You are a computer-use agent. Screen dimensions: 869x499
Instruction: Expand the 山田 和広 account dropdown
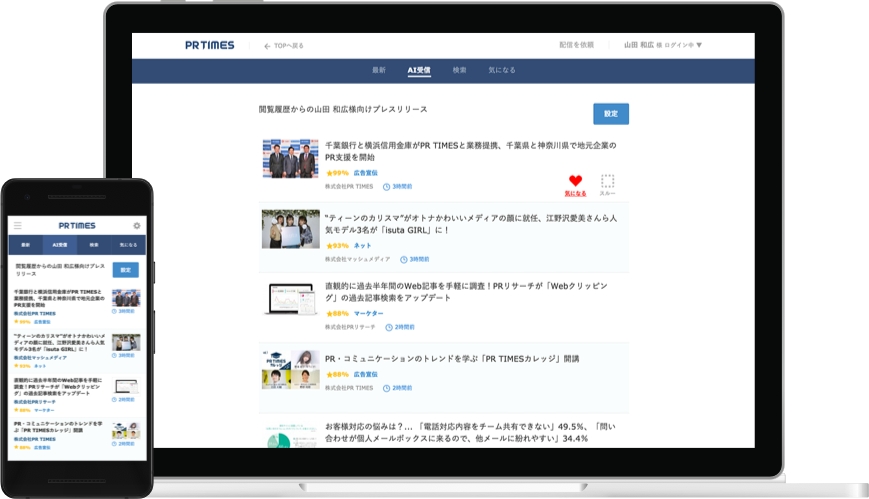[663, 45]
